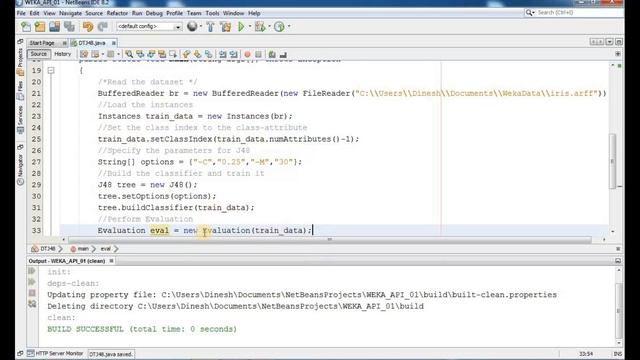Screen dimensions: 640x360
Task: Click the Start Macro Recording red icon
Action: pos(247,54)
